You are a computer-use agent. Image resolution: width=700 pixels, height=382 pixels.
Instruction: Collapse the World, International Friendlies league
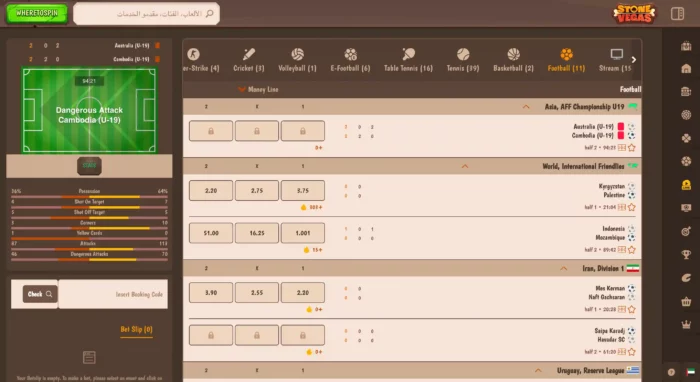[465, 166]
